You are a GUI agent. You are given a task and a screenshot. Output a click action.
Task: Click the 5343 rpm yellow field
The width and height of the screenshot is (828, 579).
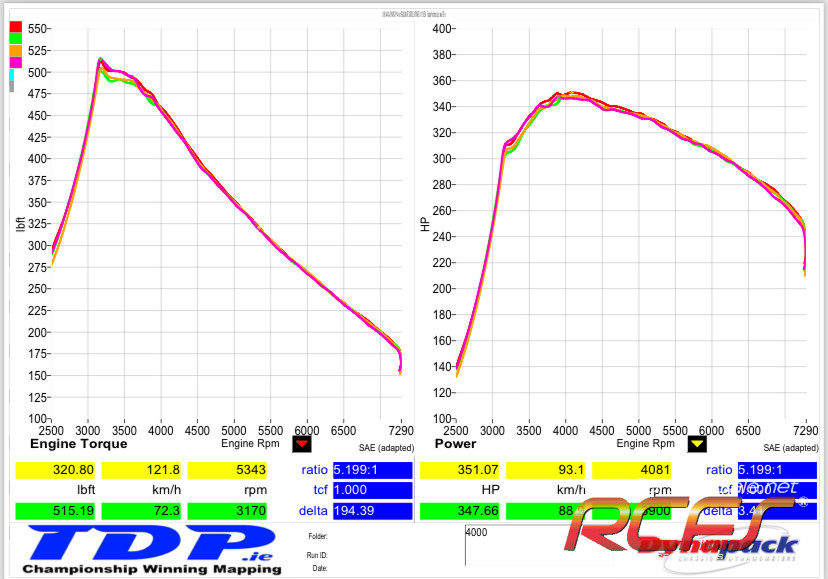228,470
